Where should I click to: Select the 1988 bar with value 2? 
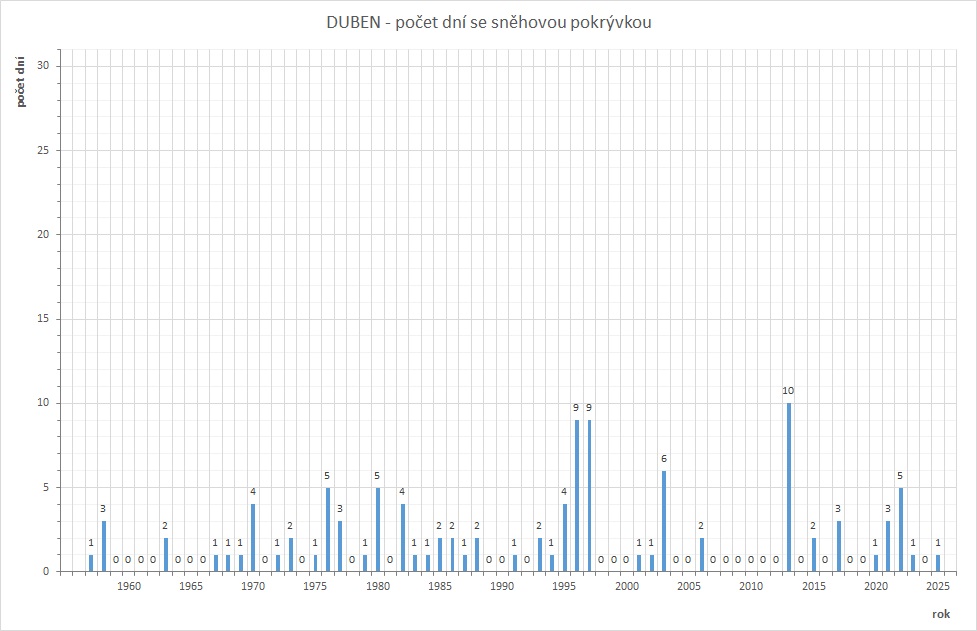[x=477, y=554]
